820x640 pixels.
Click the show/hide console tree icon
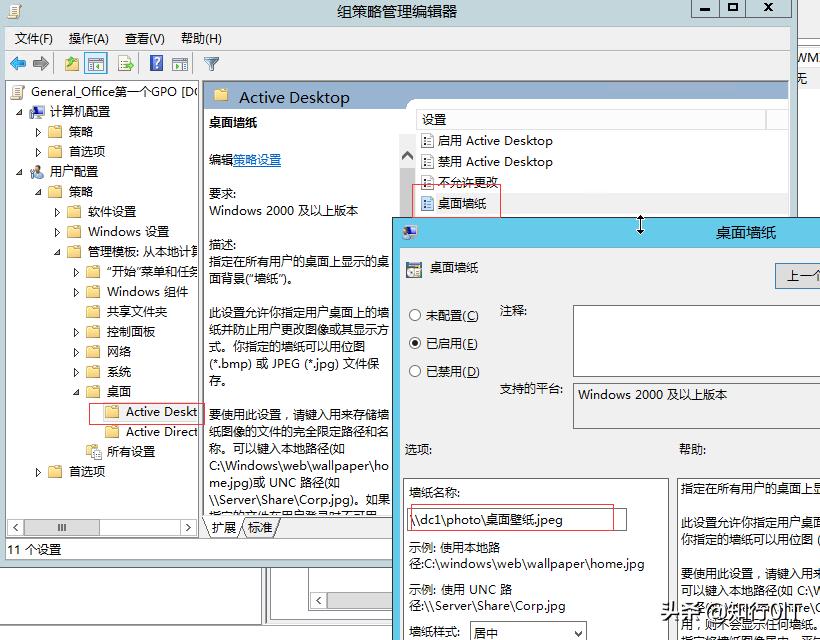(96, 62)
